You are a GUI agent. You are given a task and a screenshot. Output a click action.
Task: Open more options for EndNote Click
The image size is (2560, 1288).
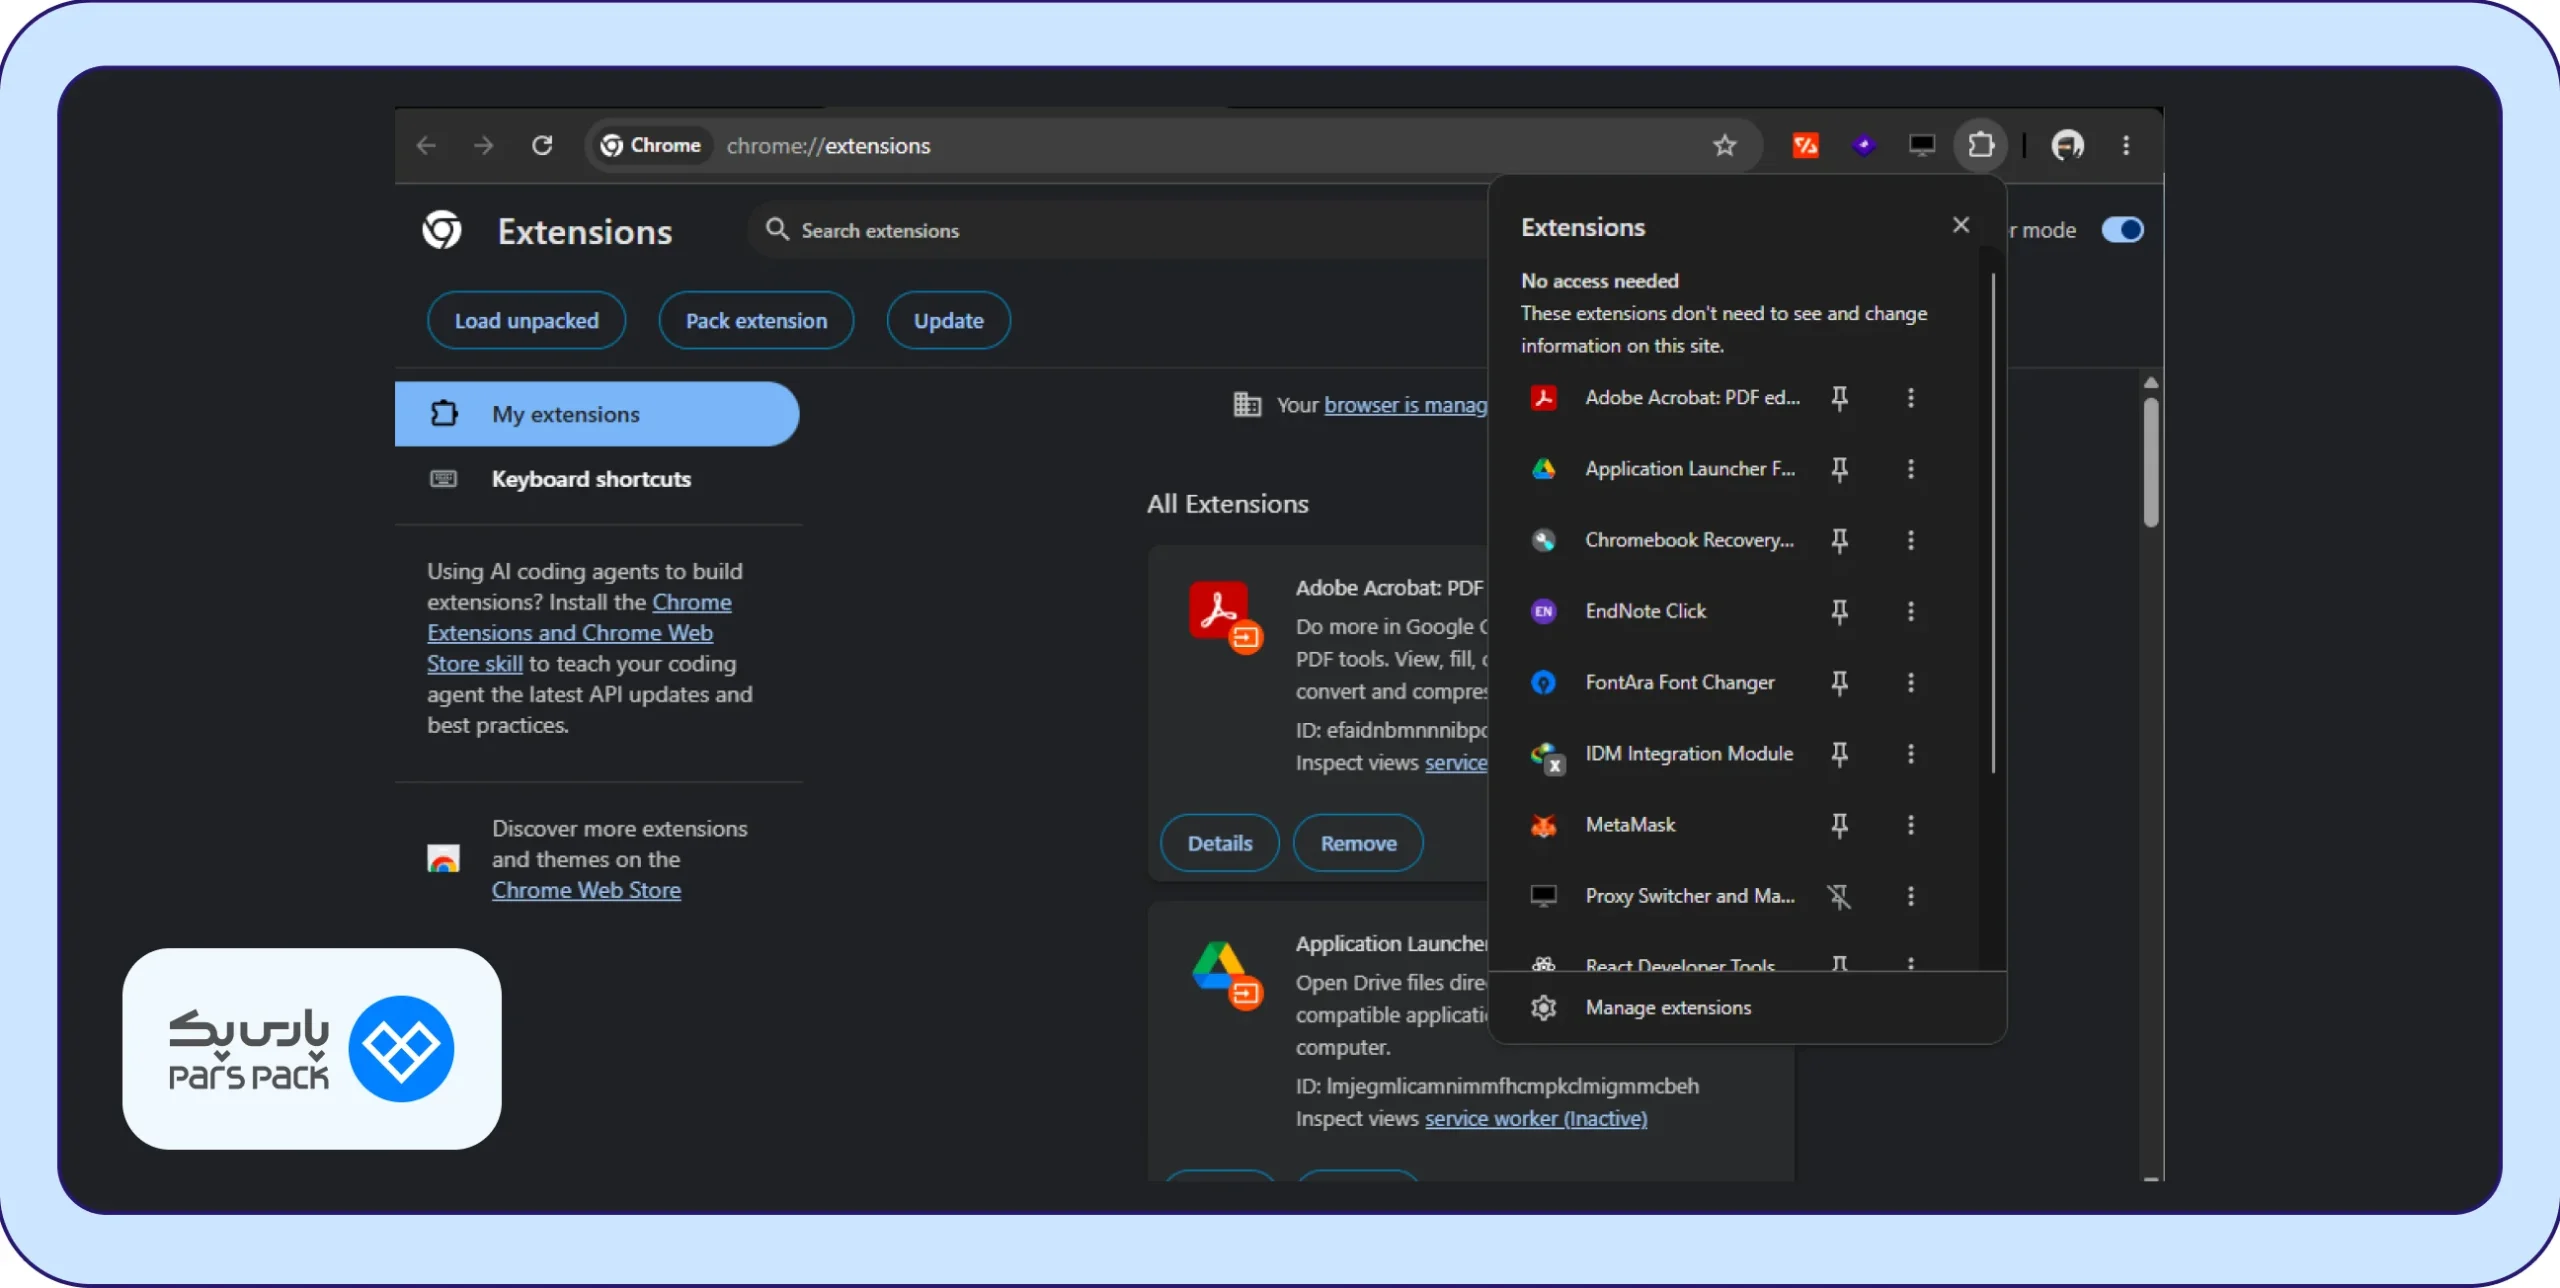1910,611
